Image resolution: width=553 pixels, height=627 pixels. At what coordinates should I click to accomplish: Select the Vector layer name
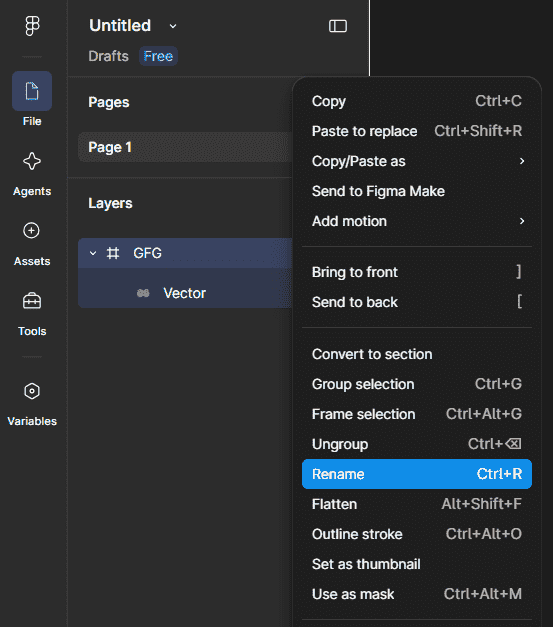(x=184, y=293)
